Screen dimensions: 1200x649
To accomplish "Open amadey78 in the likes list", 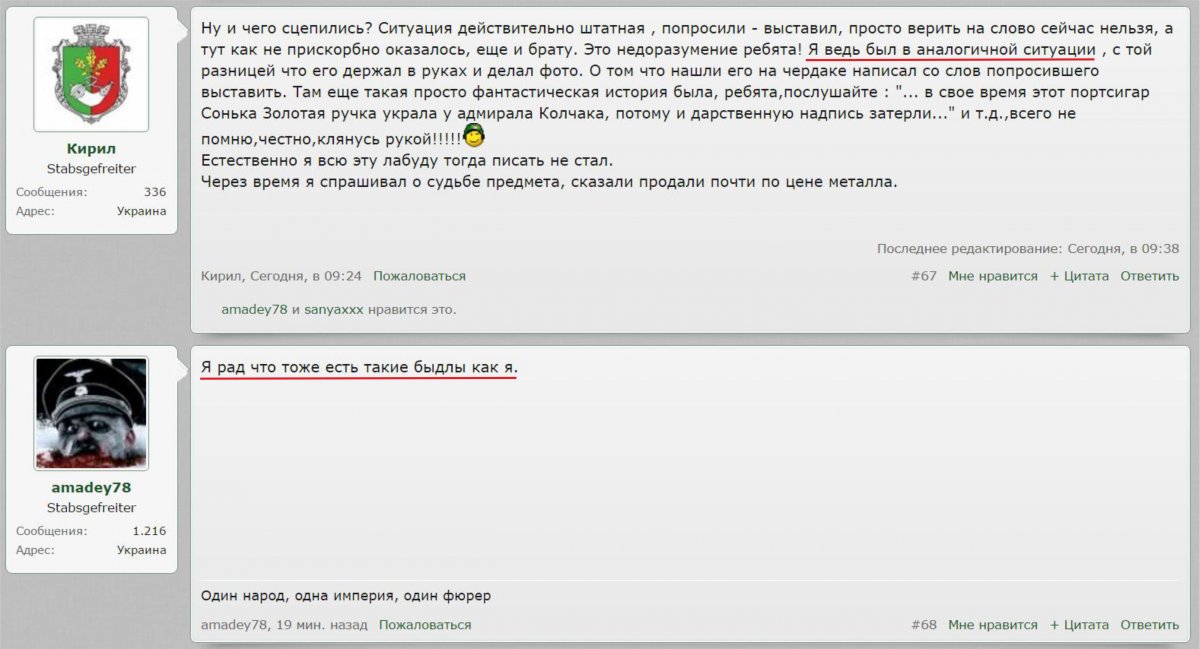I will (254, 310).
